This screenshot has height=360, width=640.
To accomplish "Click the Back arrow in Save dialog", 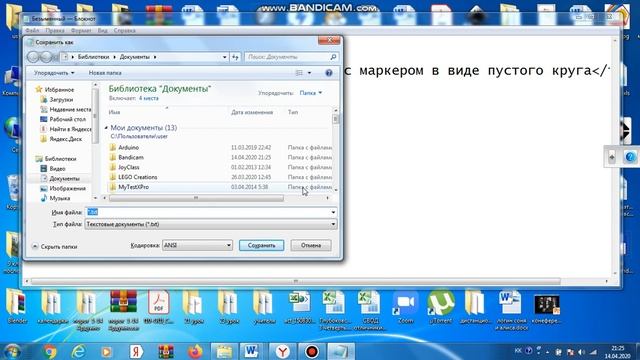I will [33, 57].
